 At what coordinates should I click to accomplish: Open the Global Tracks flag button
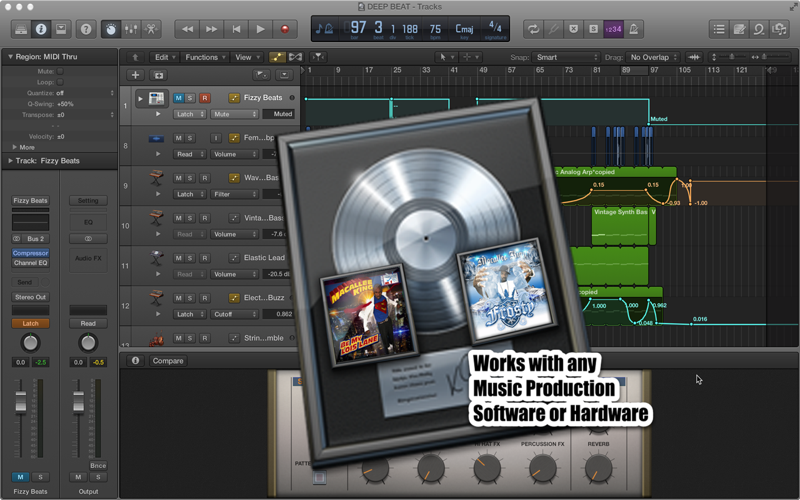pyautogui.click(x=261, y=75)
